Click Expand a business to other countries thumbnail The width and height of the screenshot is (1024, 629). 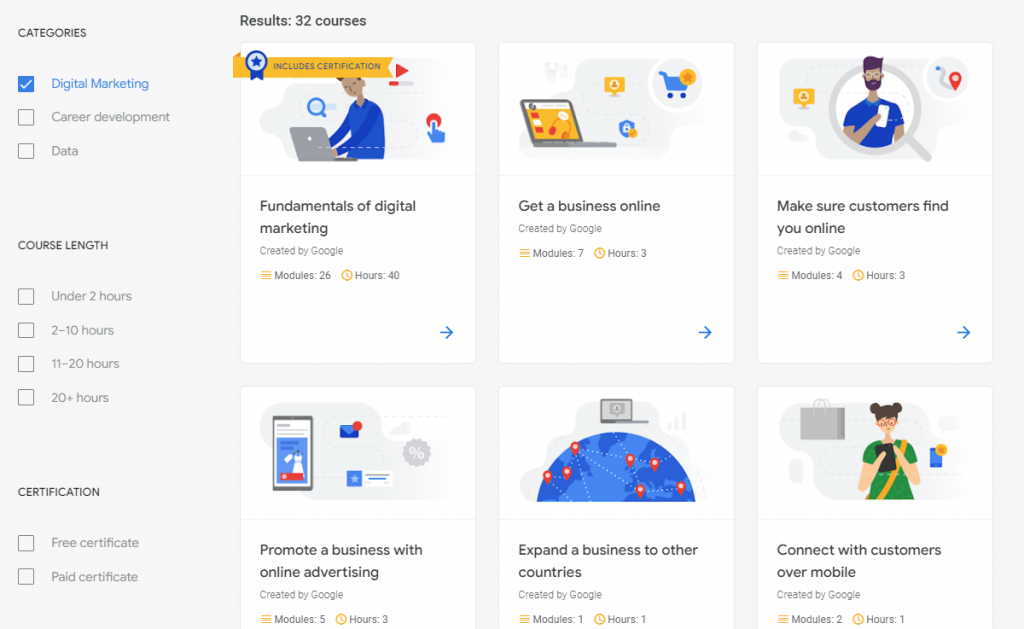(616, 453)
